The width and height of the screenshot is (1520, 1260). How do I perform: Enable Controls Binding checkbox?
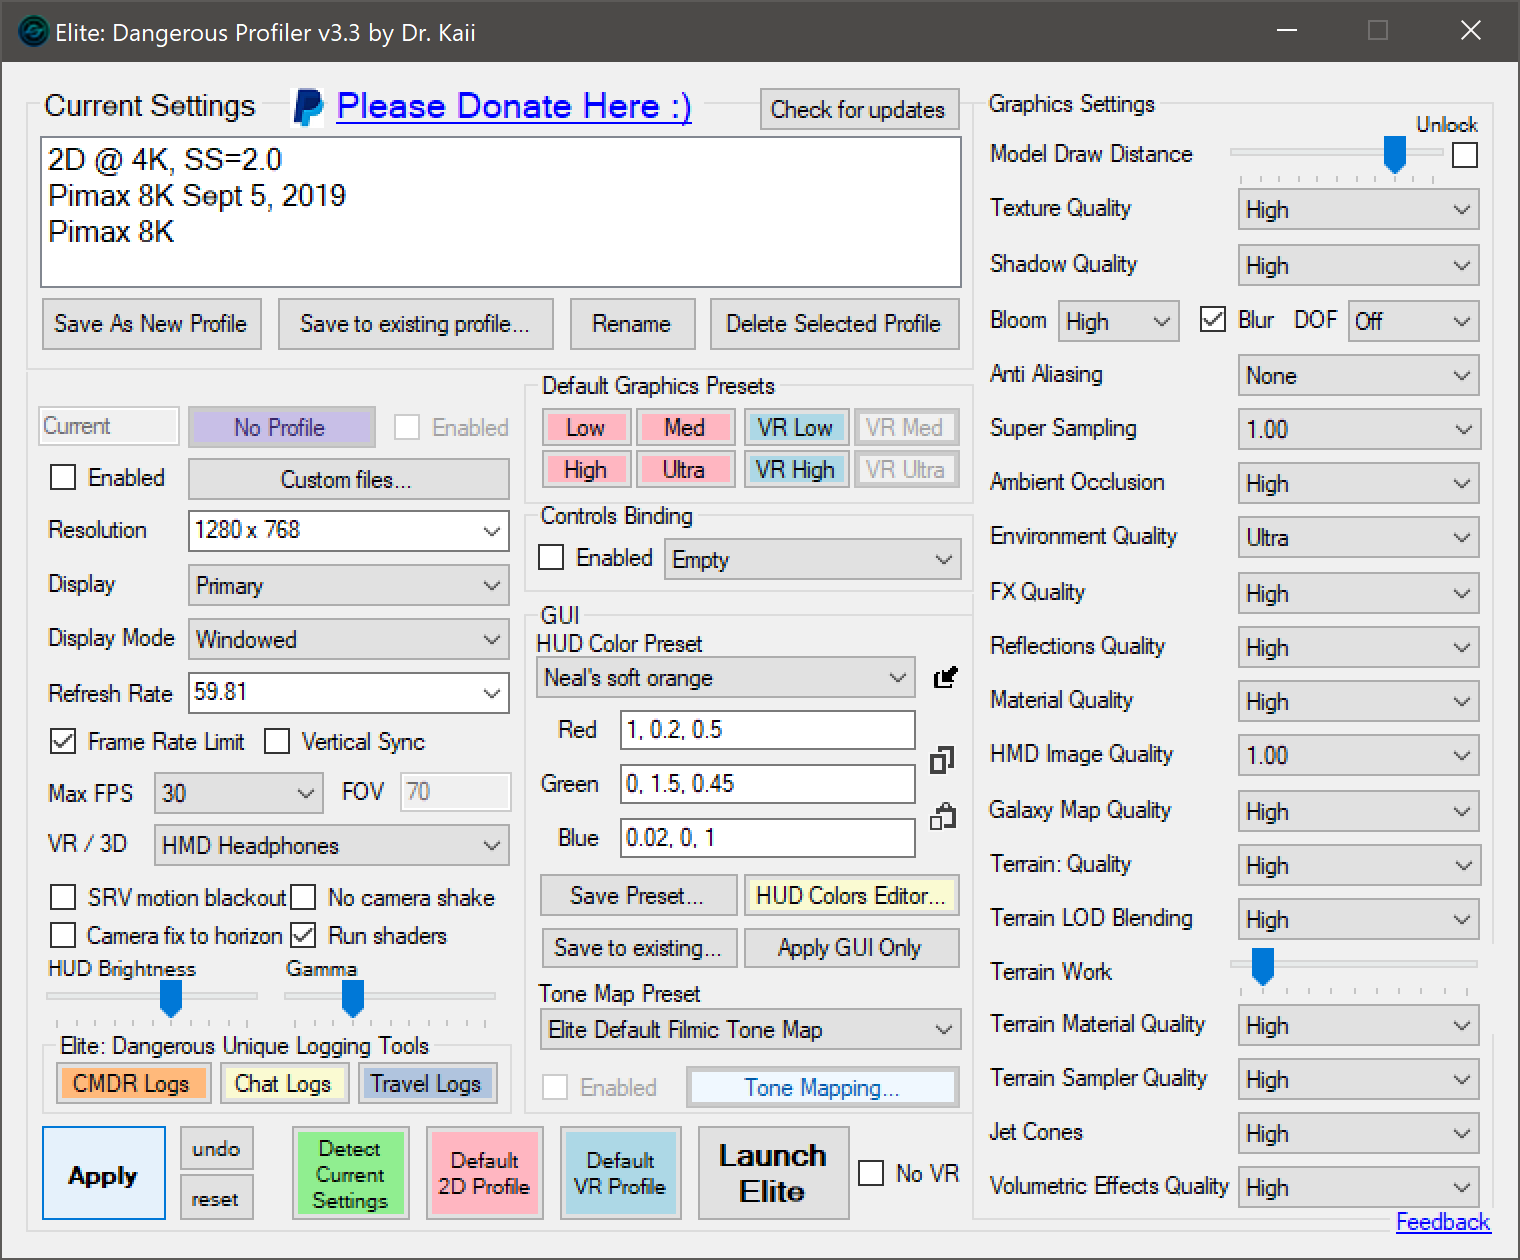pos(551,558)
